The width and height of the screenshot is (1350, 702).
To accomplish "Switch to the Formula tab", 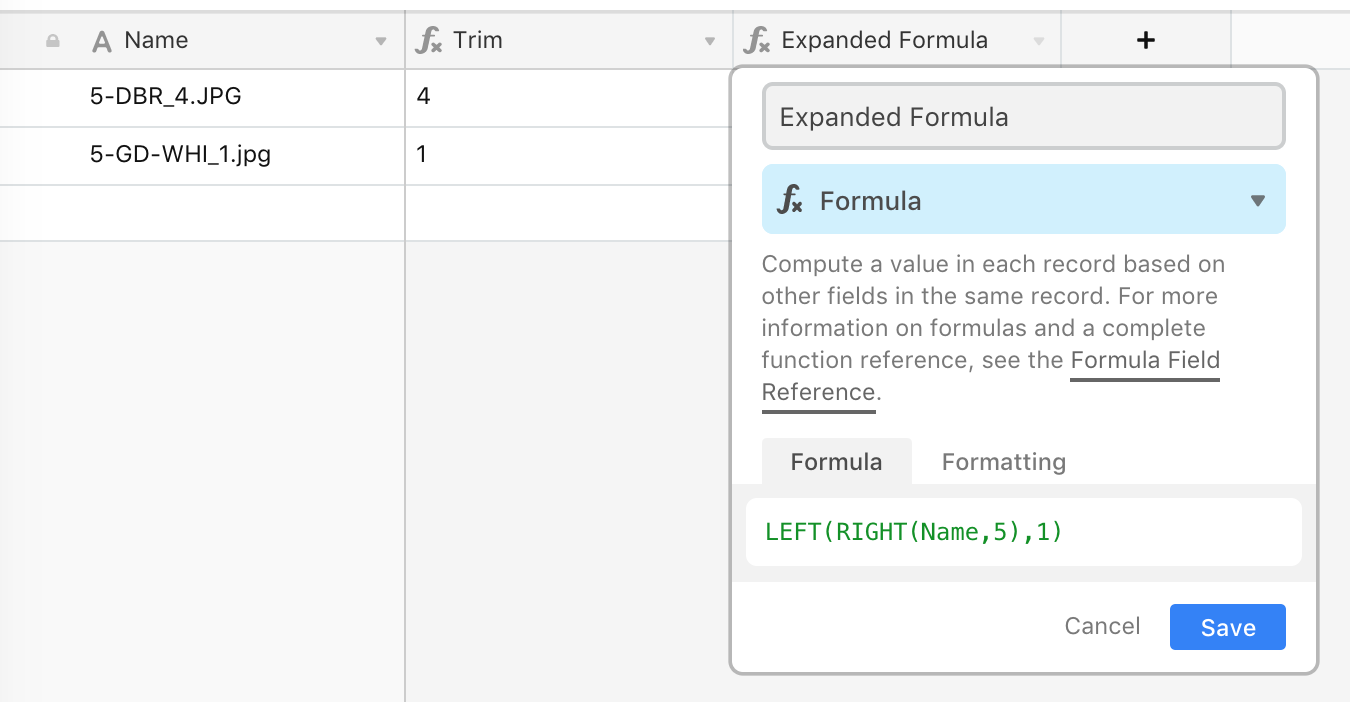I will pos(836,462).
